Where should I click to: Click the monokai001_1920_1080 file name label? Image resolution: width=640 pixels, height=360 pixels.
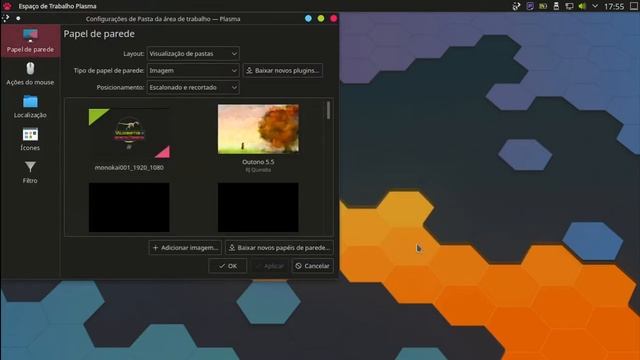(129, 167)
